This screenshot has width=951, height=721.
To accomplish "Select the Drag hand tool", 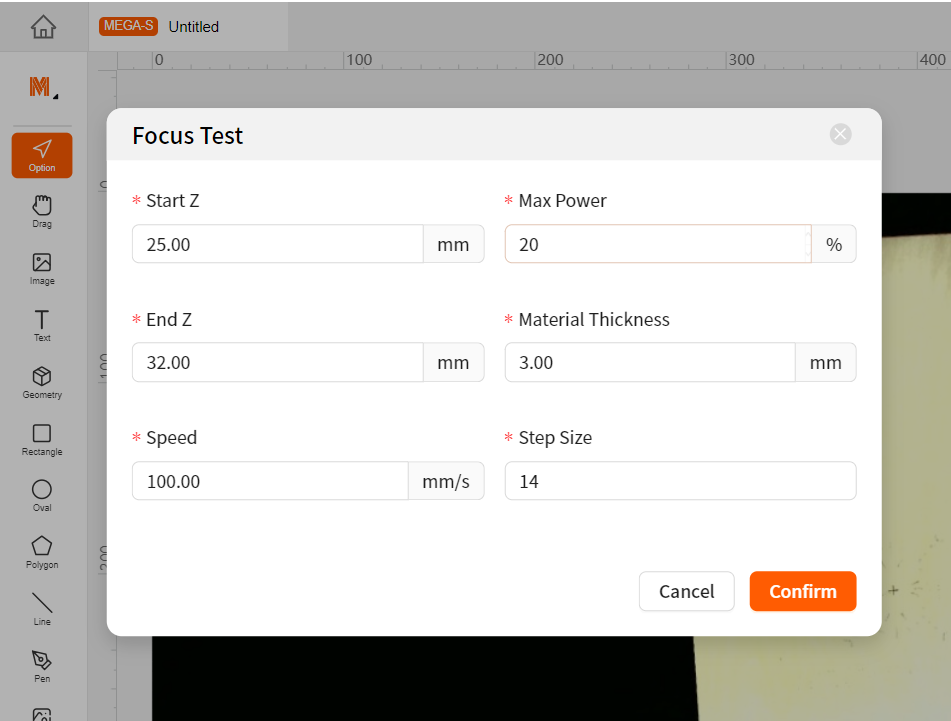I will click(42, 212).
